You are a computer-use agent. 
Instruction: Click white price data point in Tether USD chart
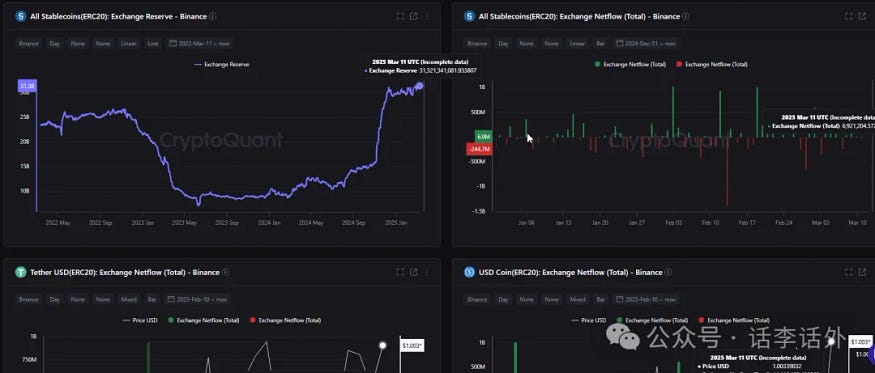[x=383, y=346]
